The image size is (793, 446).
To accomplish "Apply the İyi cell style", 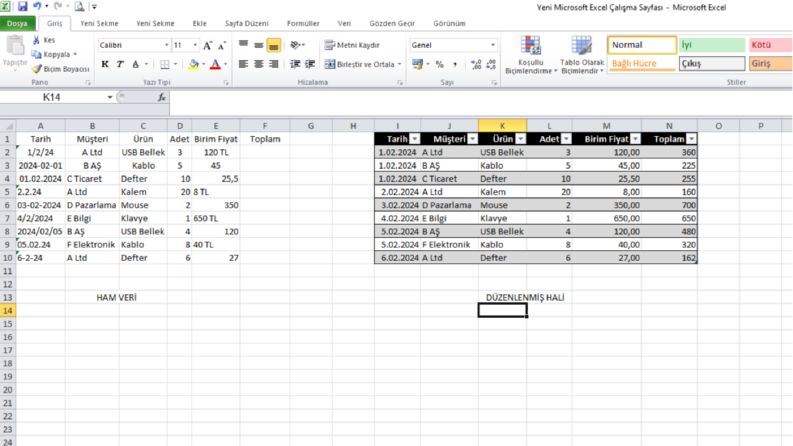I will [712, 45].
